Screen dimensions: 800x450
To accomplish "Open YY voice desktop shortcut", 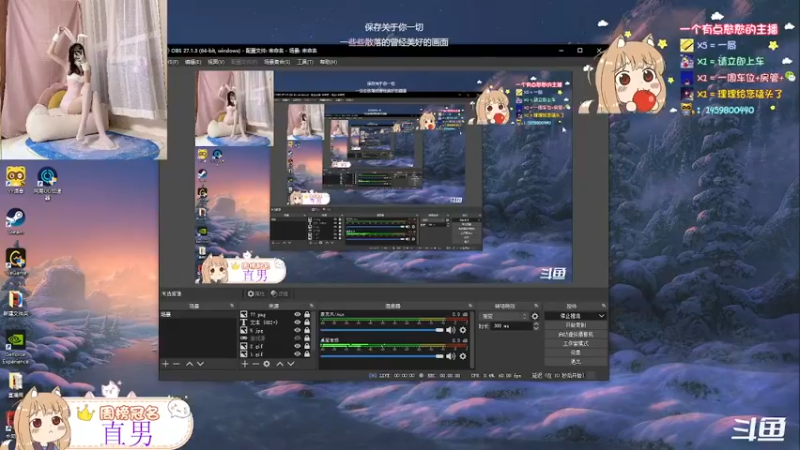I will (x=15, y=179).
